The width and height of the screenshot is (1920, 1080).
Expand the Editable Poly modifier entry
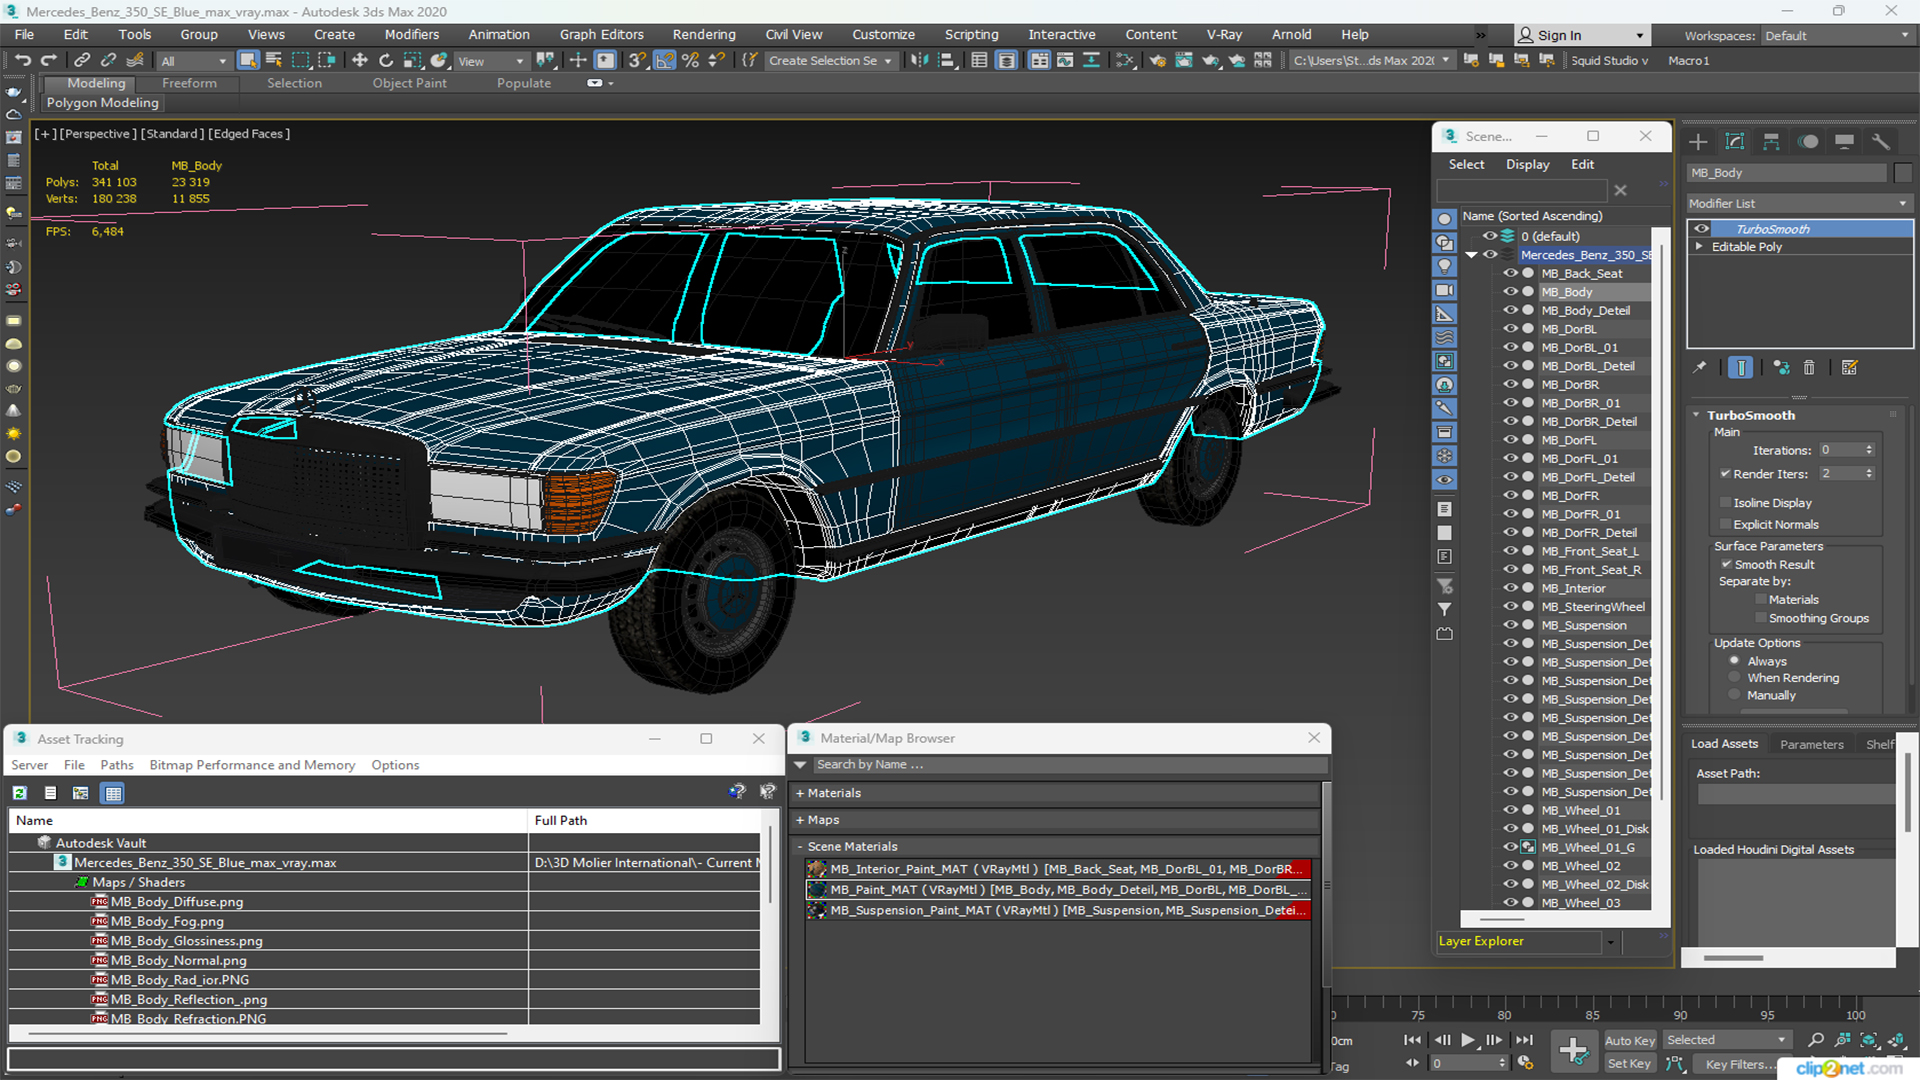click(1699, 247)
